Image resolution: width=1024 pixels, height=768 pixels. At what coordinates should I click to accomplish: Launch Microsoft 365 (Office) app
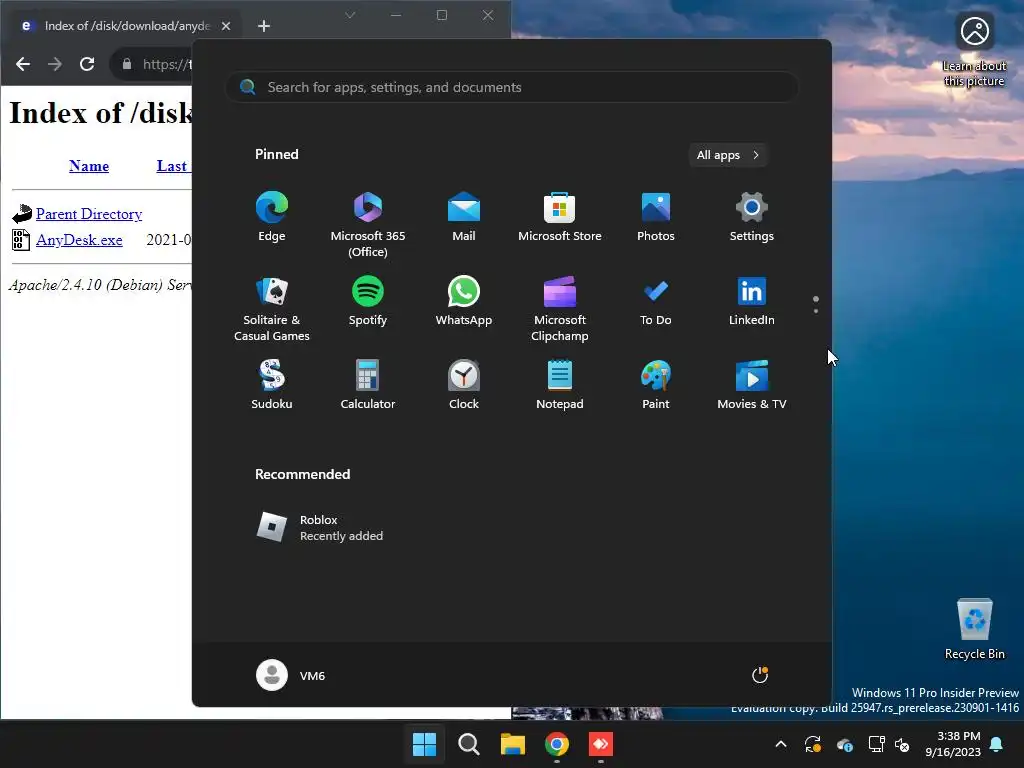pos(368,224)
